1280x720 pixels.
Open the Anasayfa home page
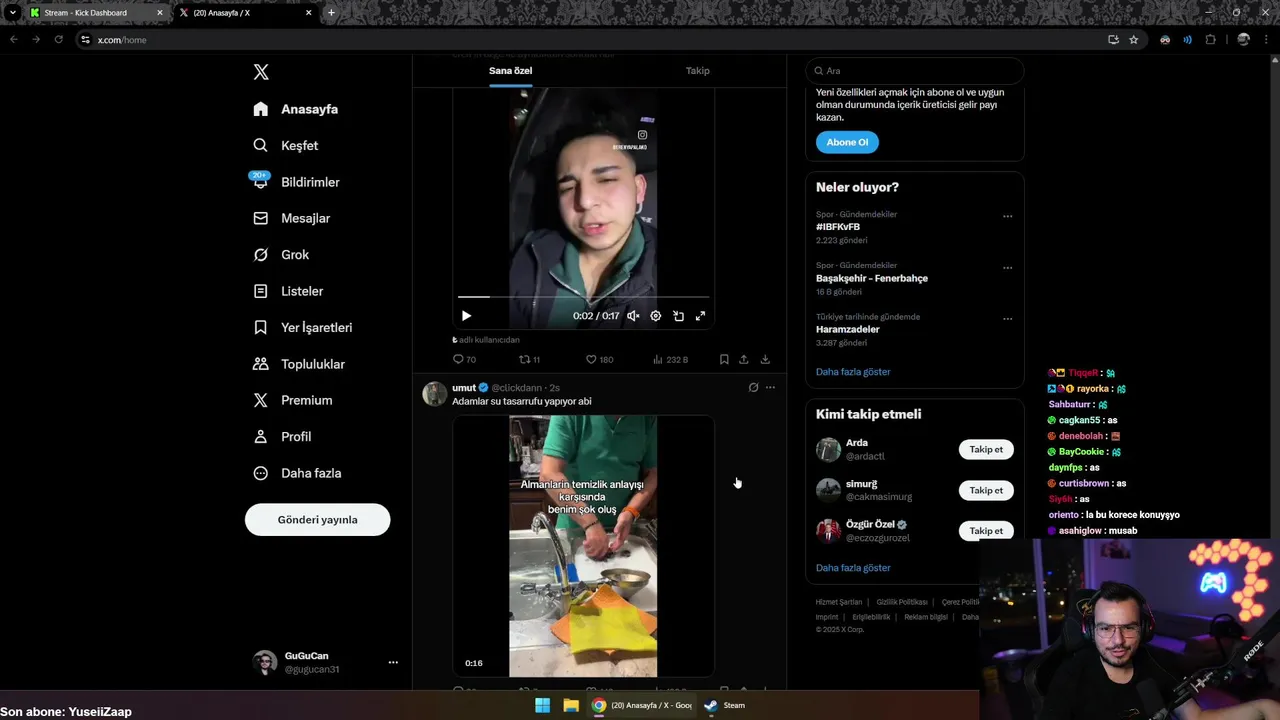pos(296,109)
